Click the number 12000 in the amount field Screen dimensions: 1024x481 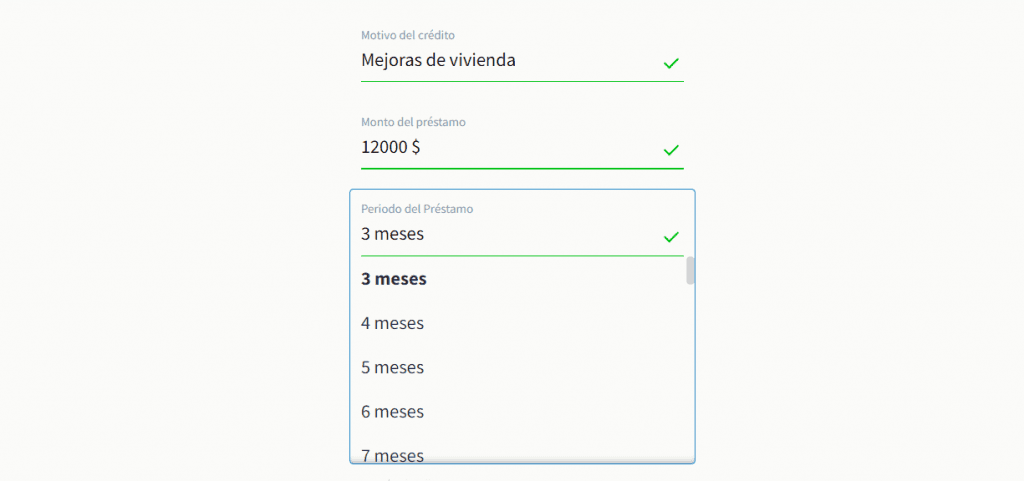click(x=383, y=147)
